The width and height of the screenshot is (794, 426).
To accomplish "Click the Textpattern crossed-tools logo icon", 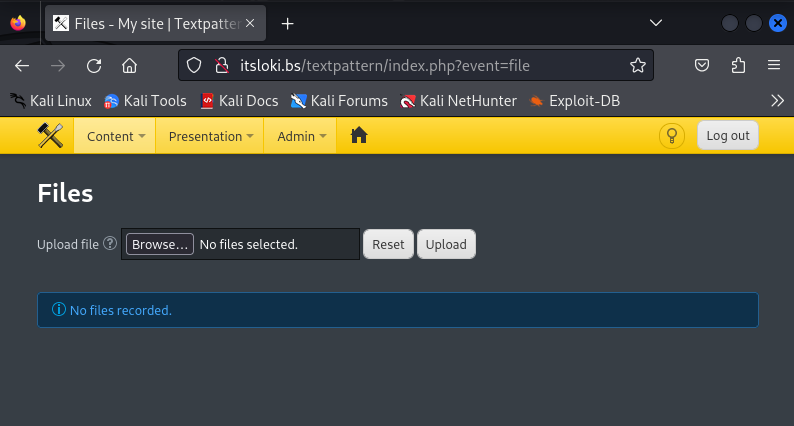I will point(50,136).
